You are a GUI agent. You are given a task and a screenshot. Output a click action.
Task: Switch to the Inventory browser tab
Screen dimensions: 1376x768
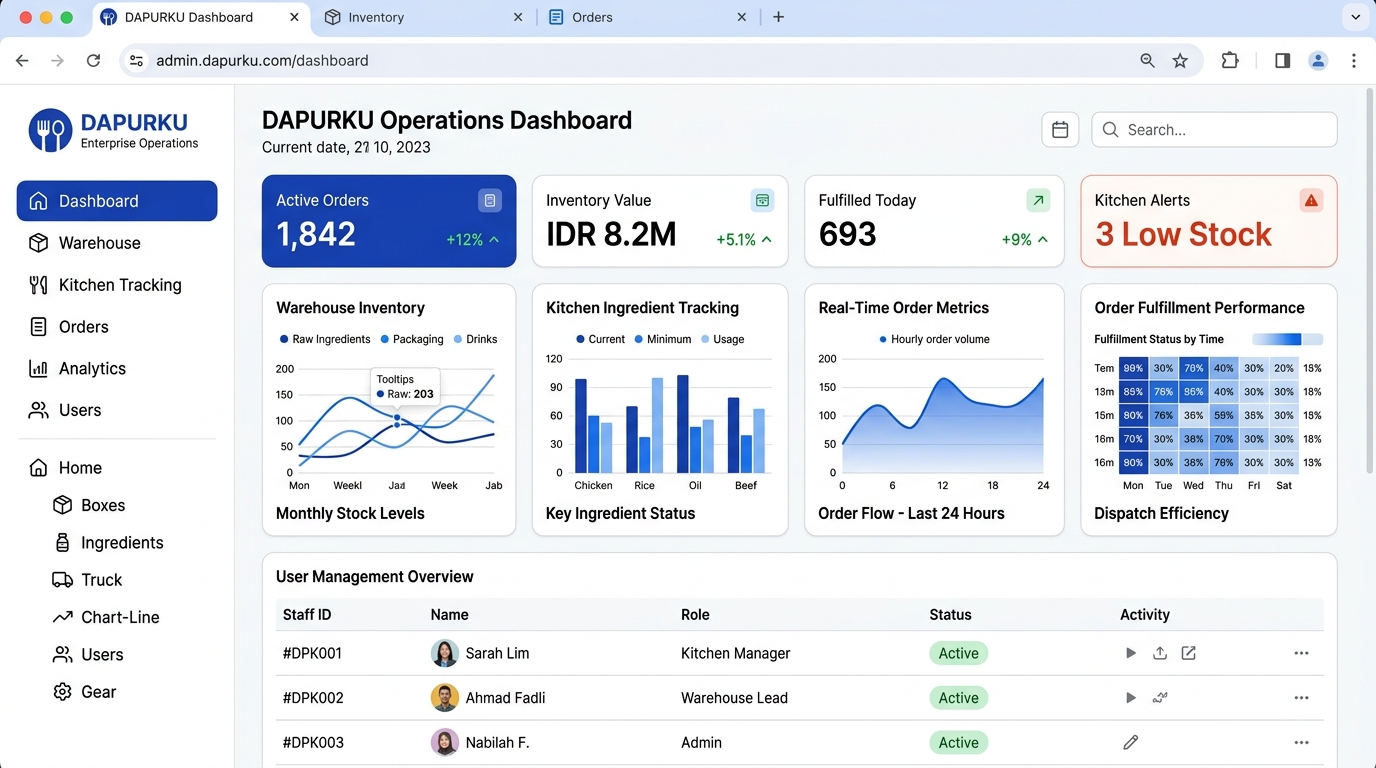(424, 17)
